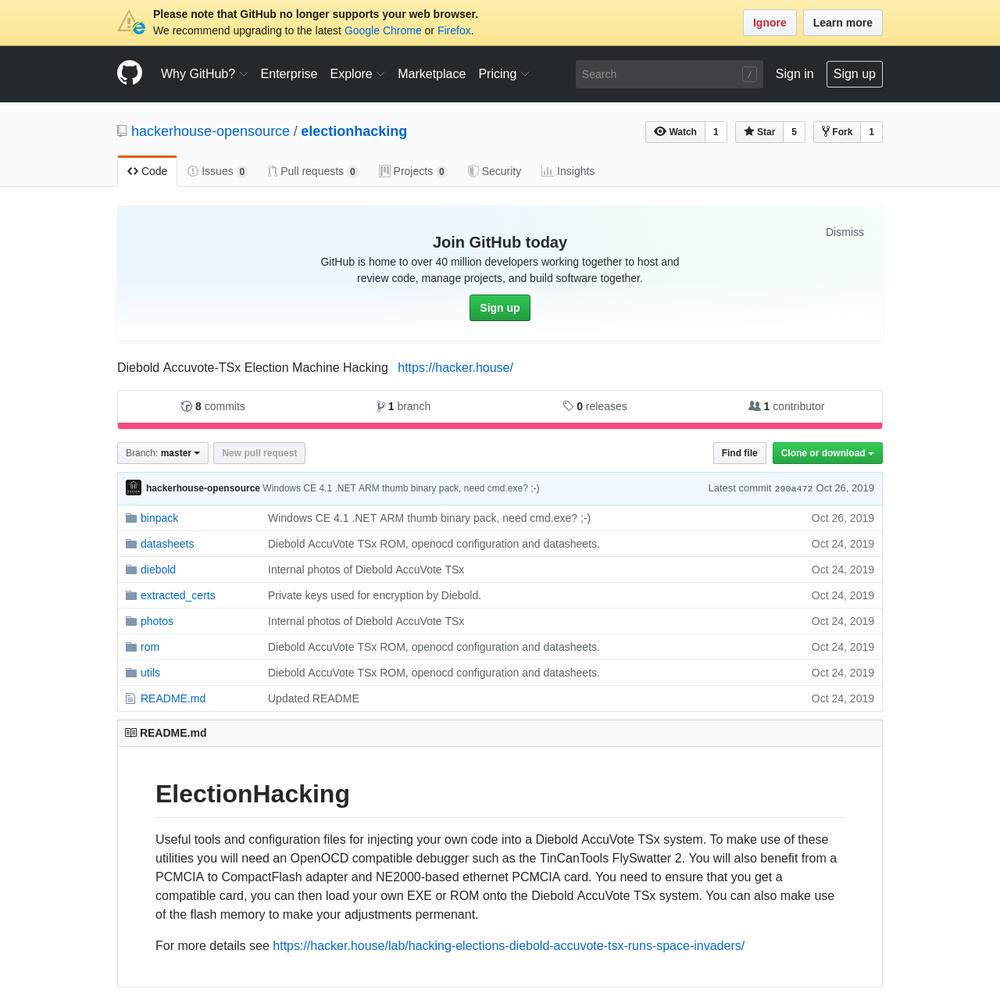Open the Branch: master dropdown
Image resolution: width=1000 pixels, height=1000 pixels.
tap(163, 453)
